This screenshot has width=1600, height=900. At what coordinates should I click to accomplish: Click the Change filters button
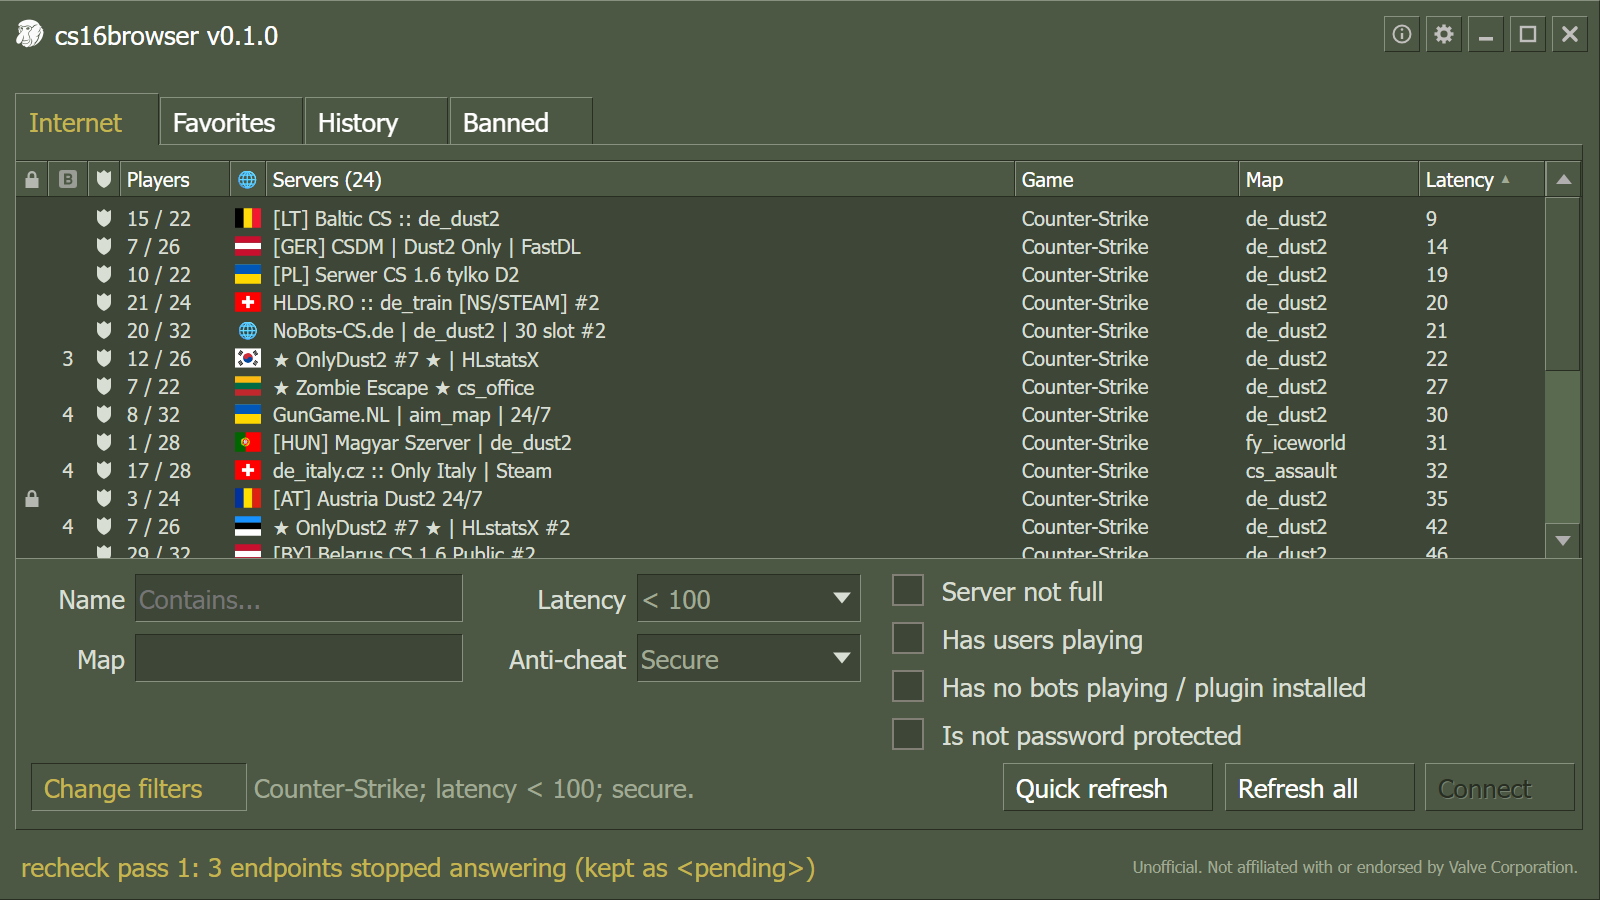tap(139, 788)
